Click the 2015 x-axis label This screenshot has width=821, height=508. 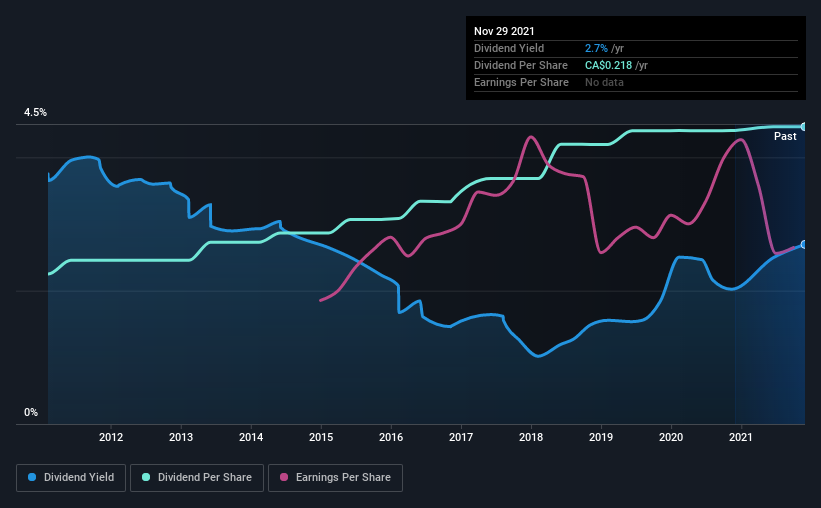tap(321, 437)
